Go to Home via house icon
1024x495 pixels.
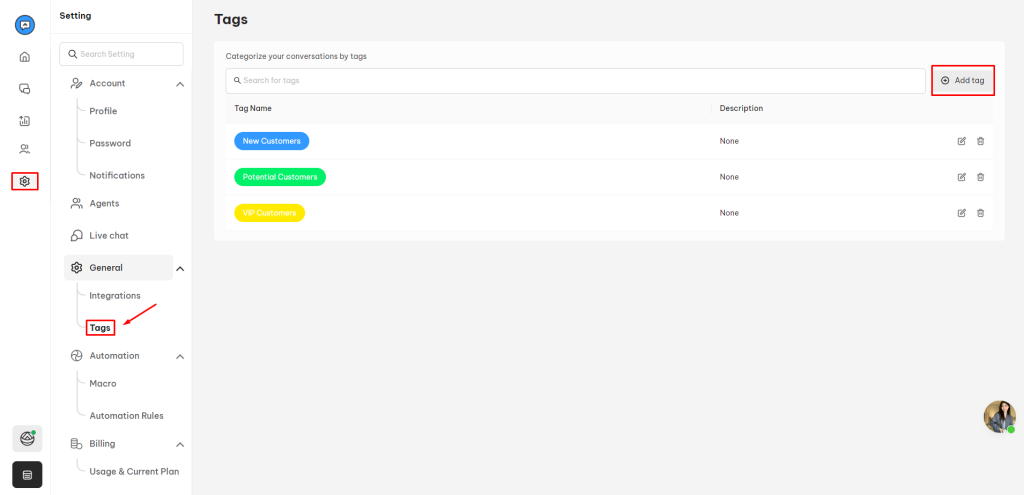[x=25, y=57]
